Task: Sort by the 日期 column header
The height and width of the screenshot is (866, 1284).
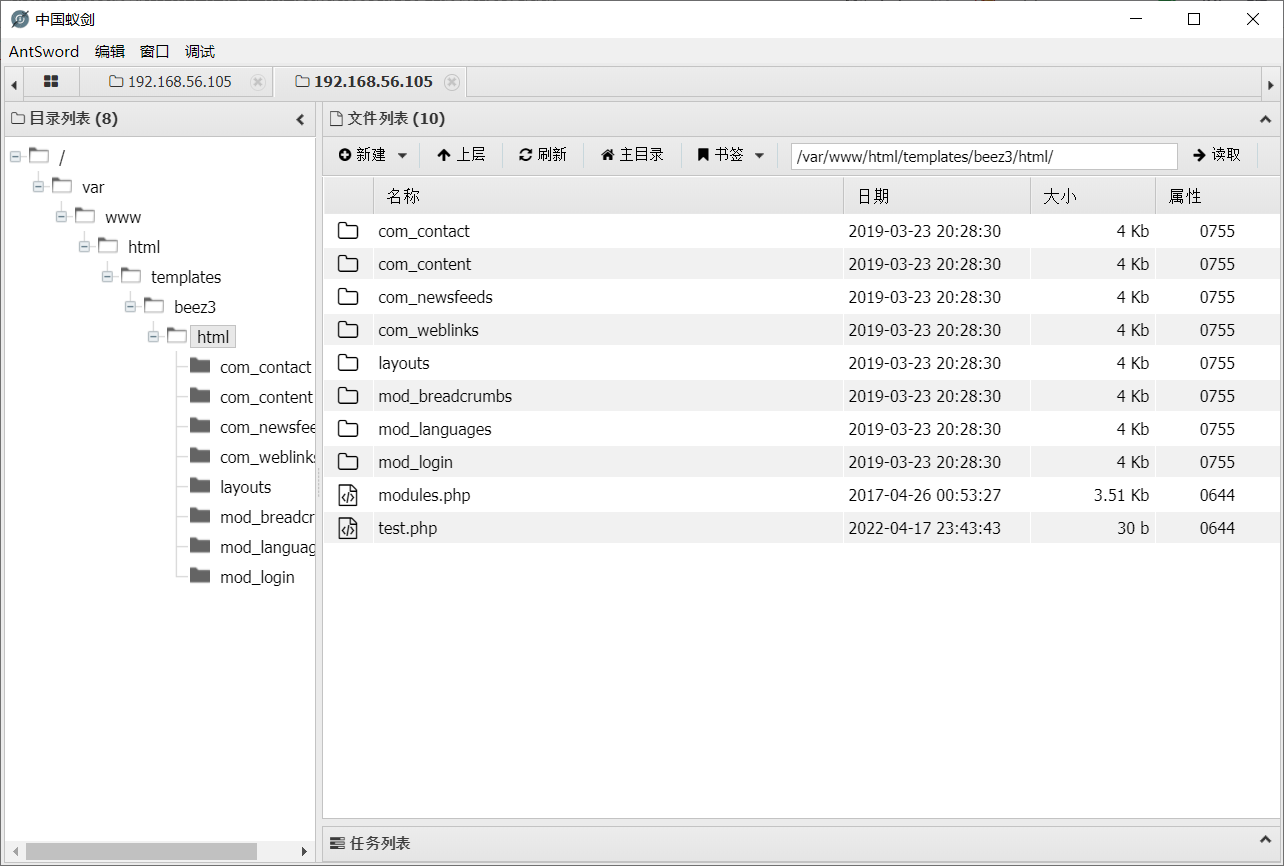Action: click(x=937, y=196)
